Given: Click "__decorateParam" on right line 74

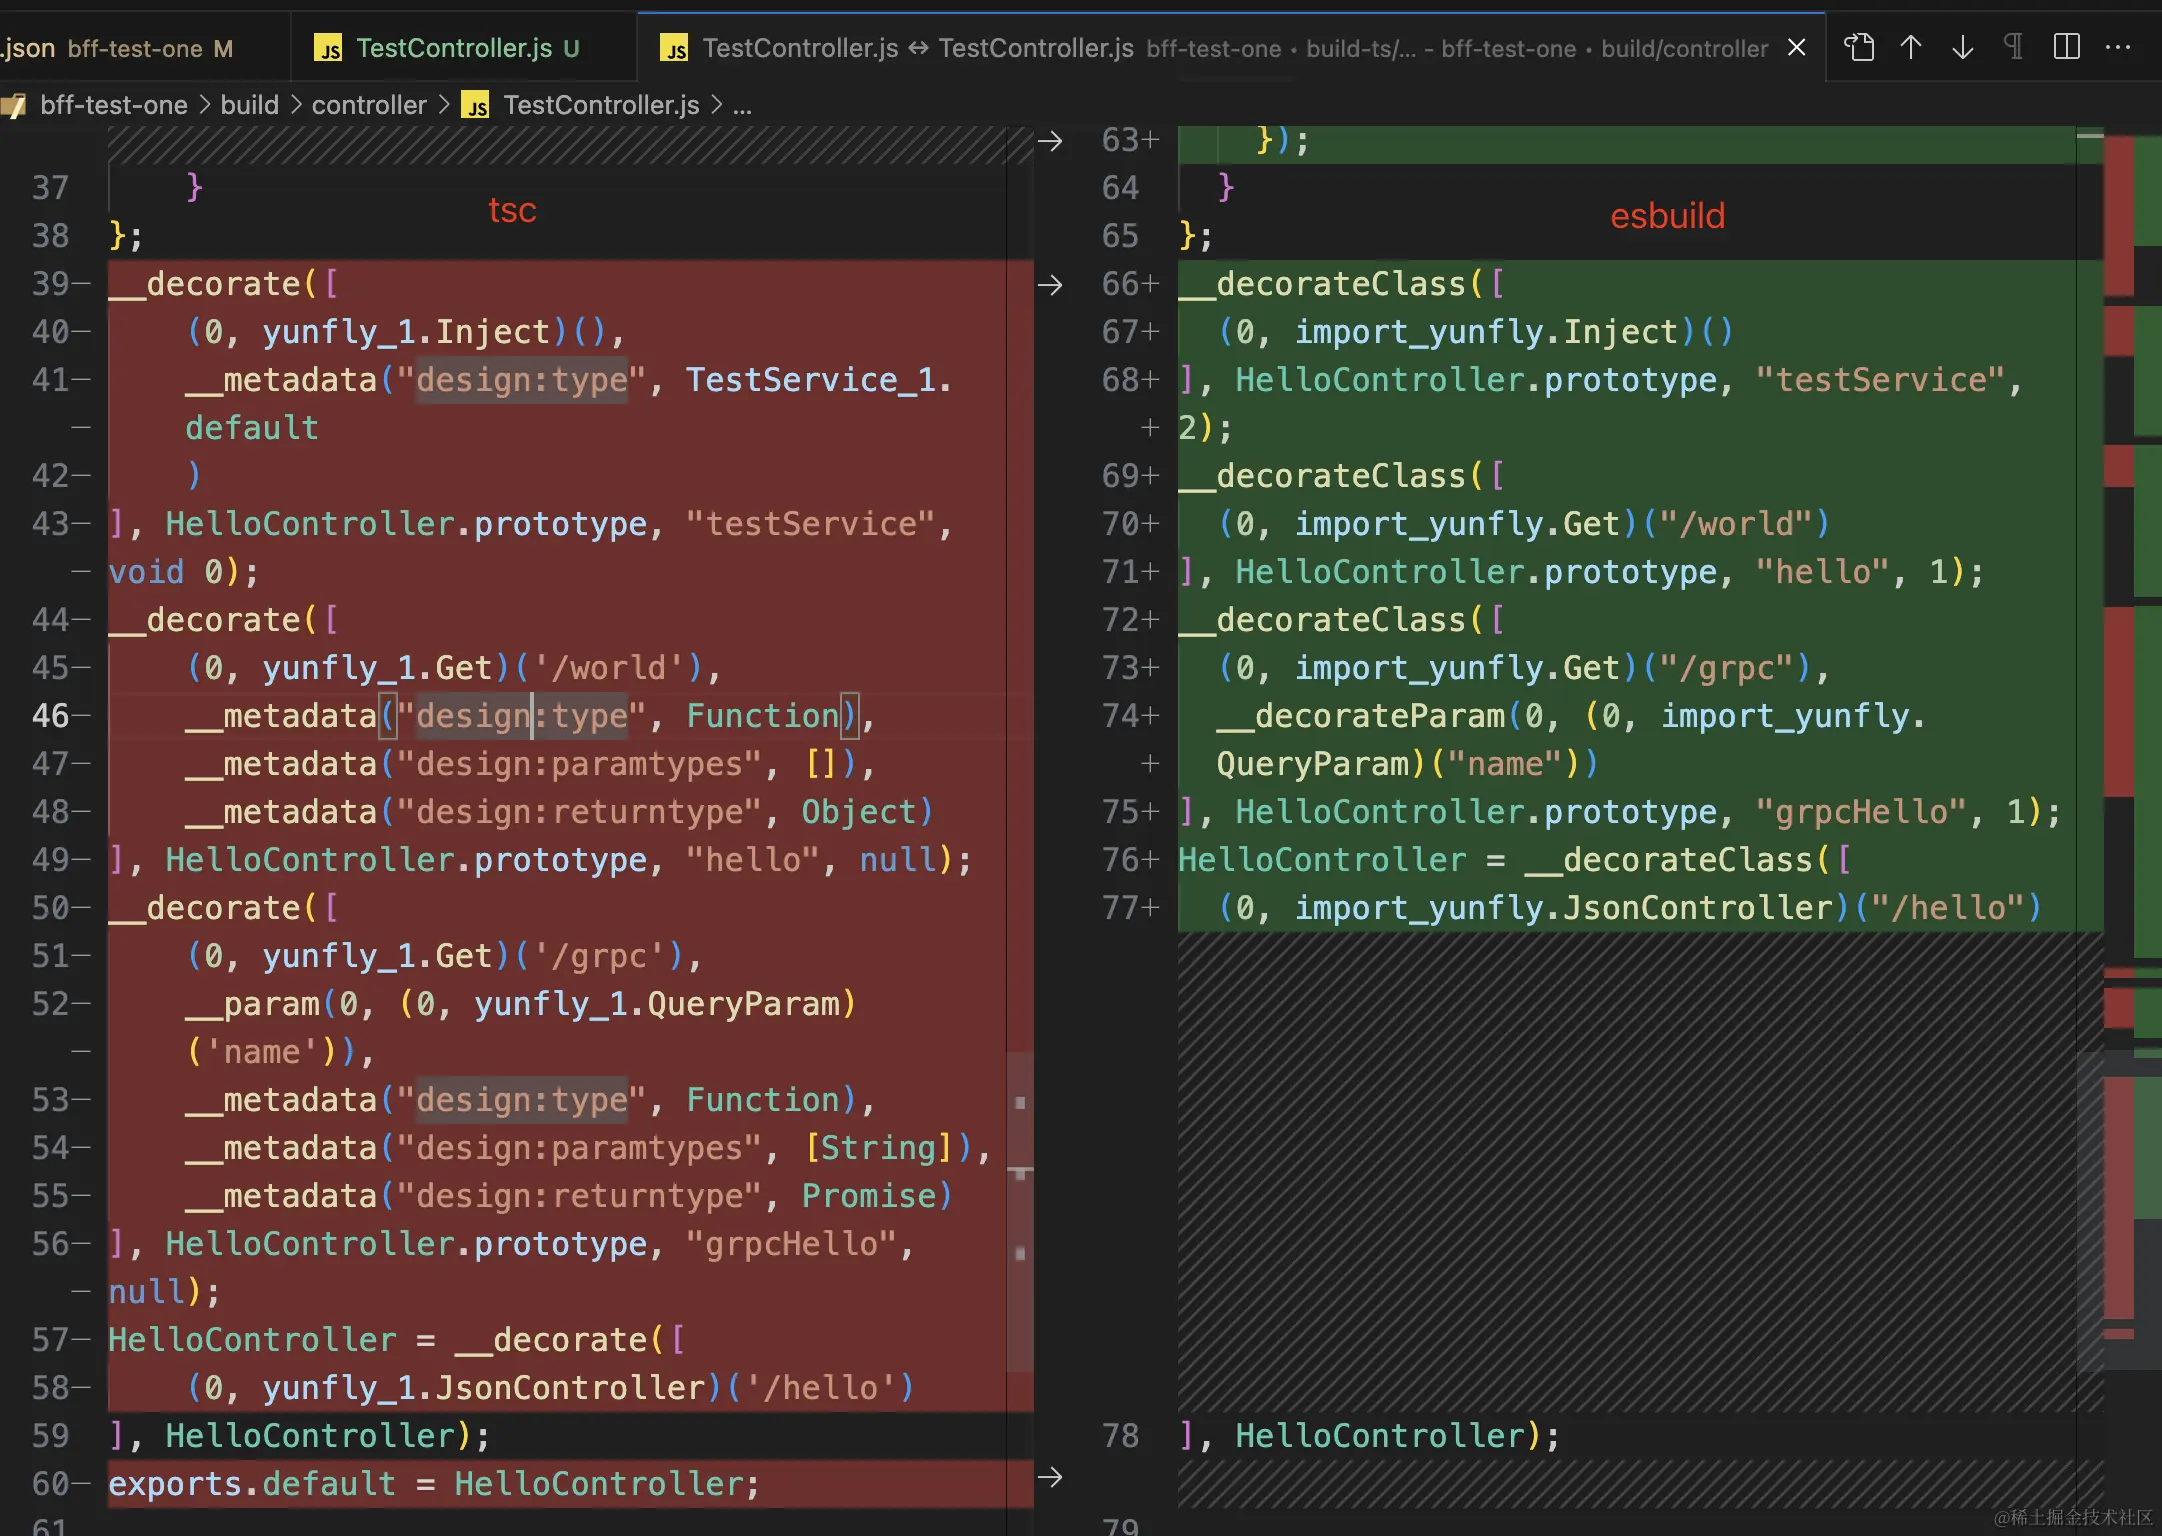Looking at the screenshot, I should [1361, 716].
